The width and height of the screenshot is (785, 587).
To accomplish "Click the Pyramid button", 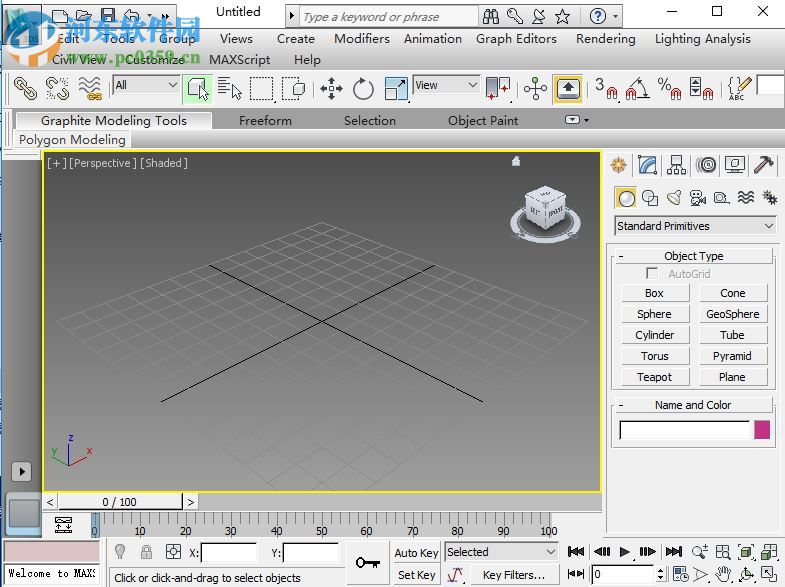I will (732, 356).
